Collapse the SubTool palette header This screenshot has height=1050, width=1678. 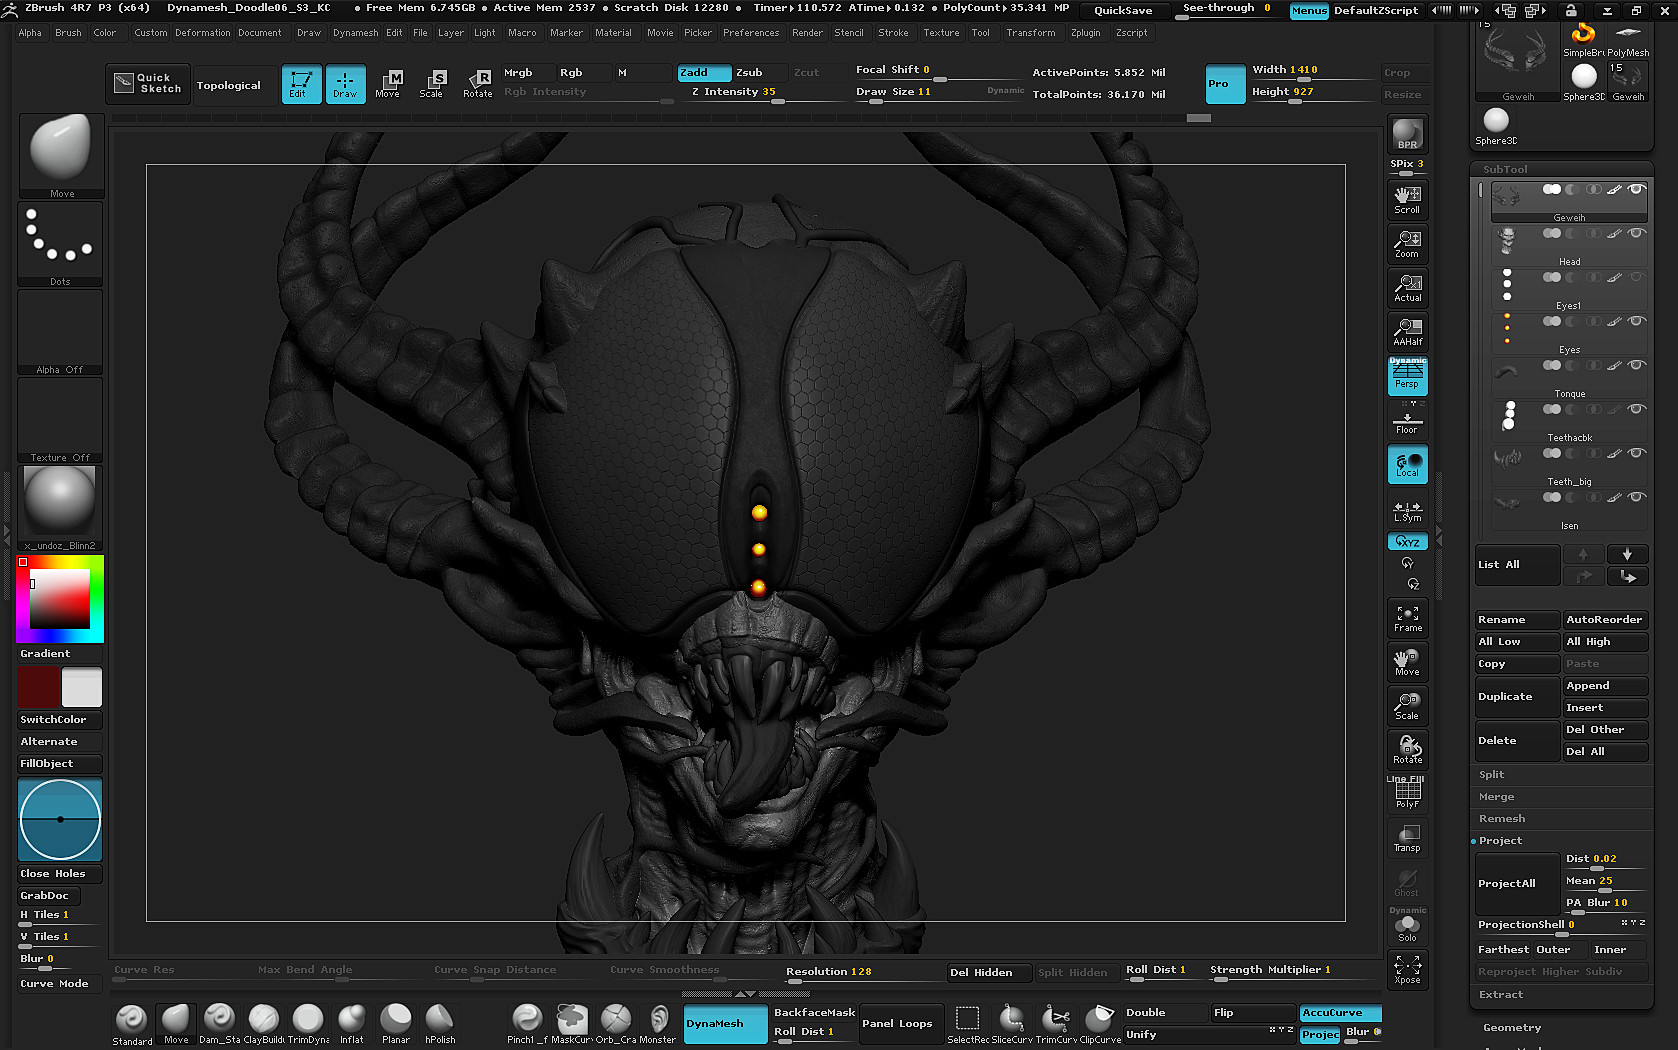tap(1505, 169)
